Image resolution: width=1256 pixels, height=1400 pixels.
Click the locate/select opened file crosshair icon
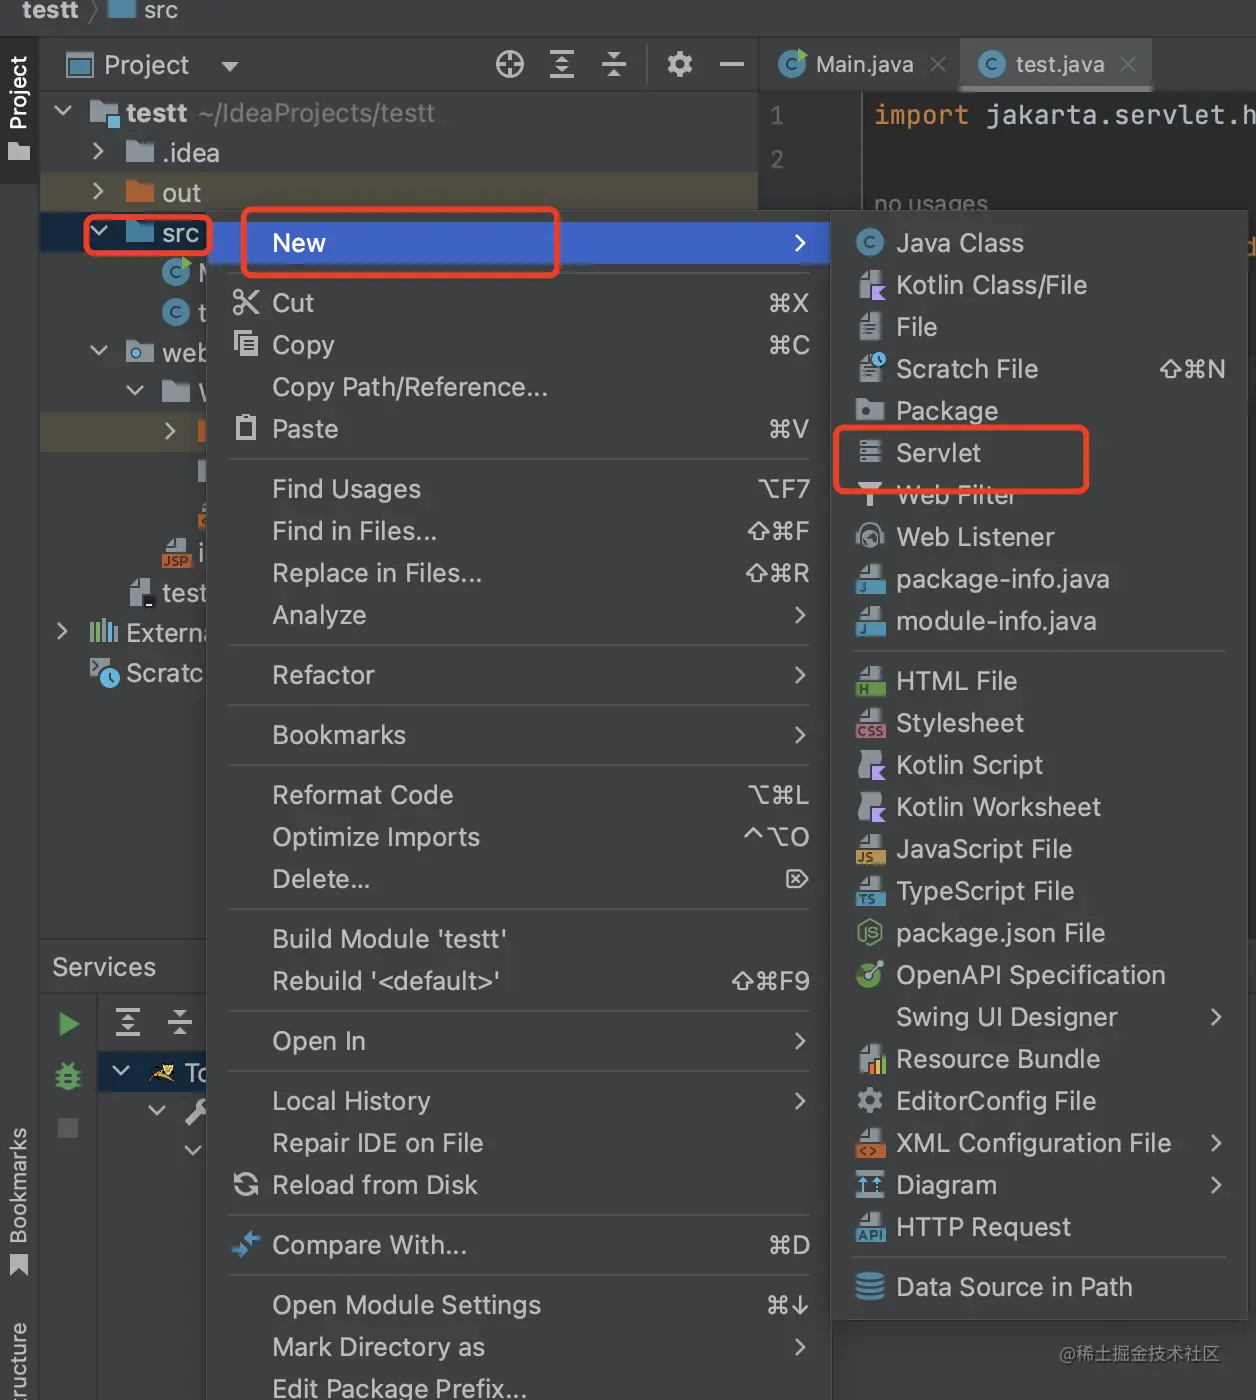click(x=510, y=65)
